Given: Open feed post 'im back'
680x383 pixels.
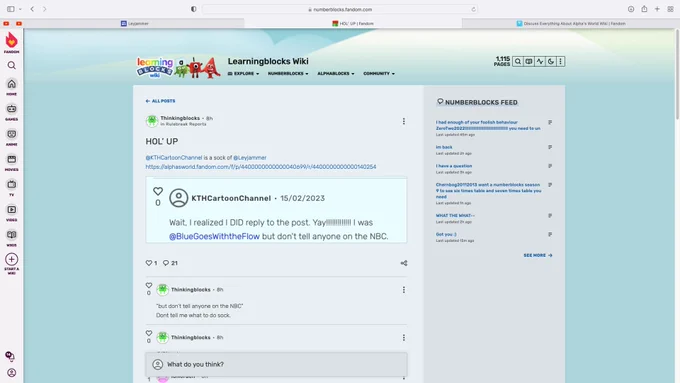Looking at the screenshot, I should (x=444, y=147).
